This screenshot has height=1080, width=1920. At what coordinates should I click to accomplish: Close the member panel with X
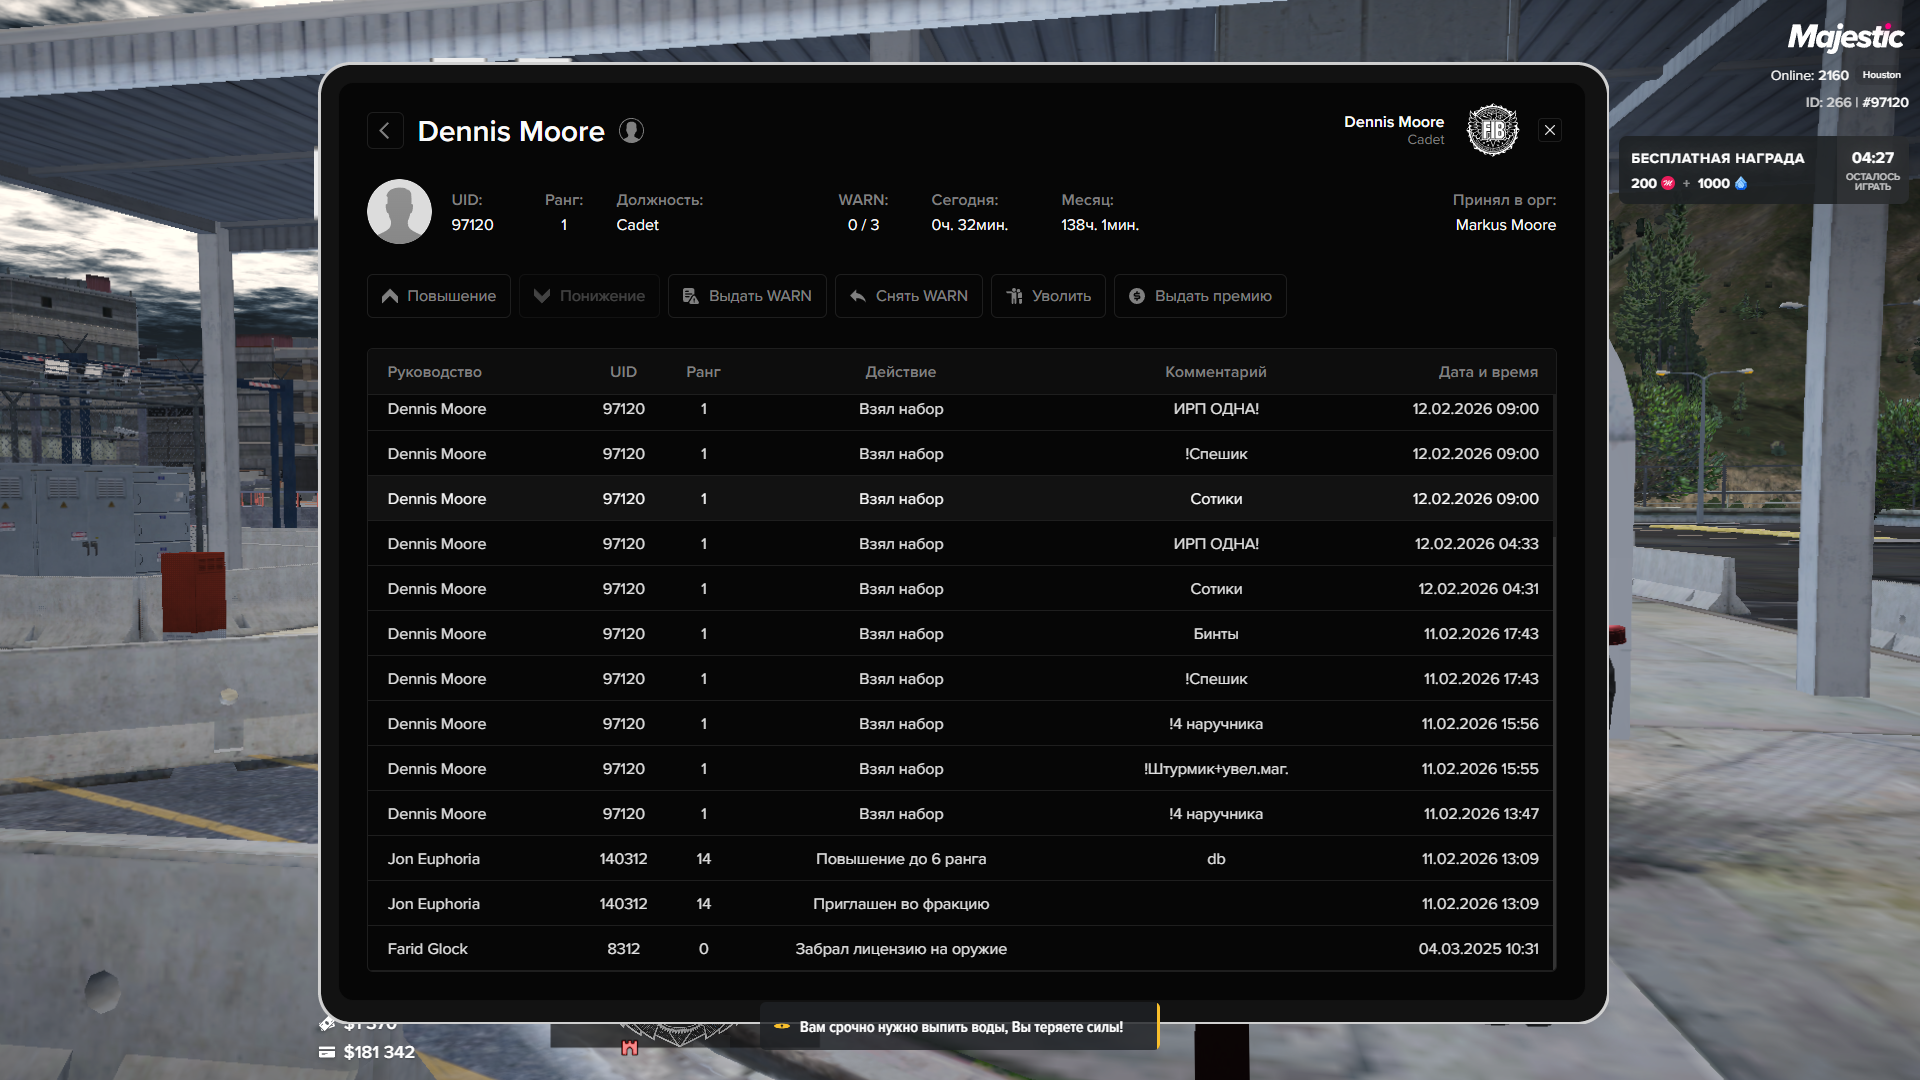point(1550,130)
